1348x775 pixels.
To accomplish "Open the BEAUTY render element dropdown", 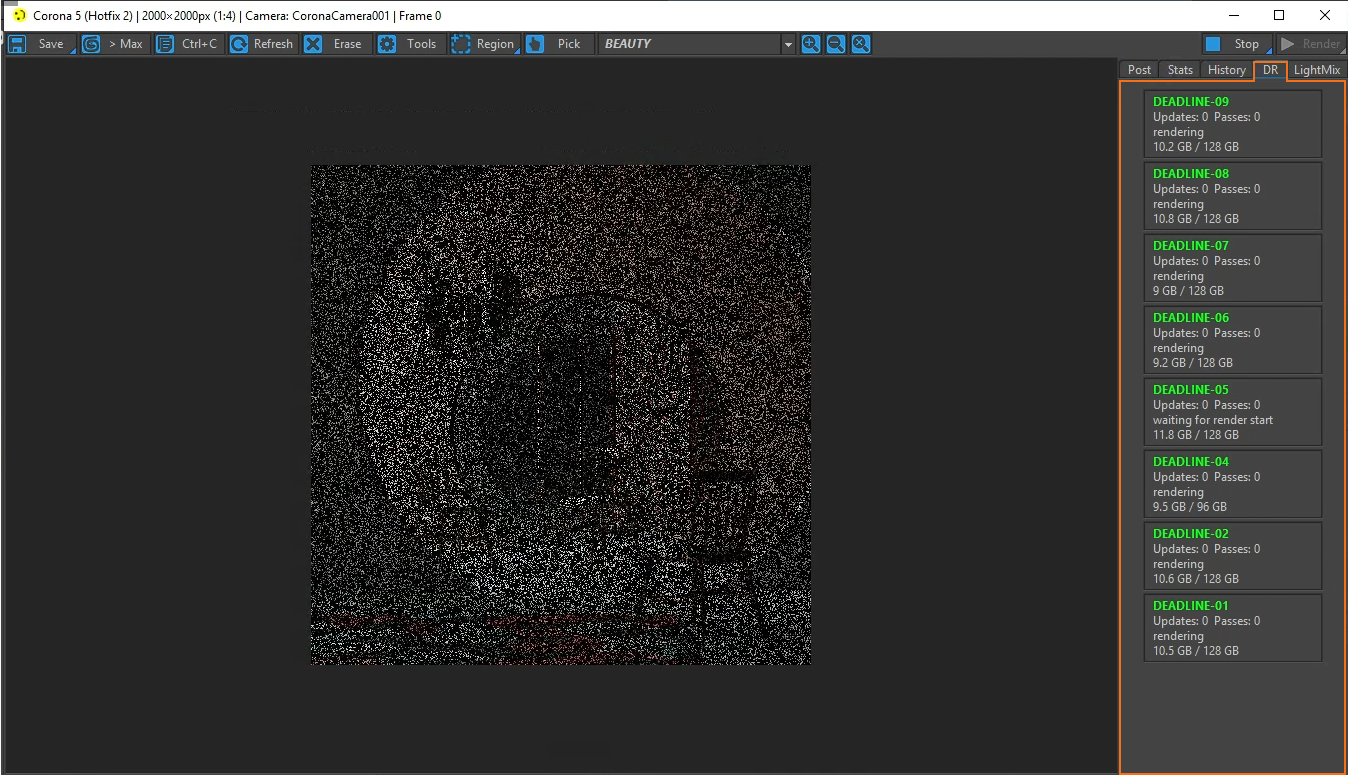I will (788, 44).
